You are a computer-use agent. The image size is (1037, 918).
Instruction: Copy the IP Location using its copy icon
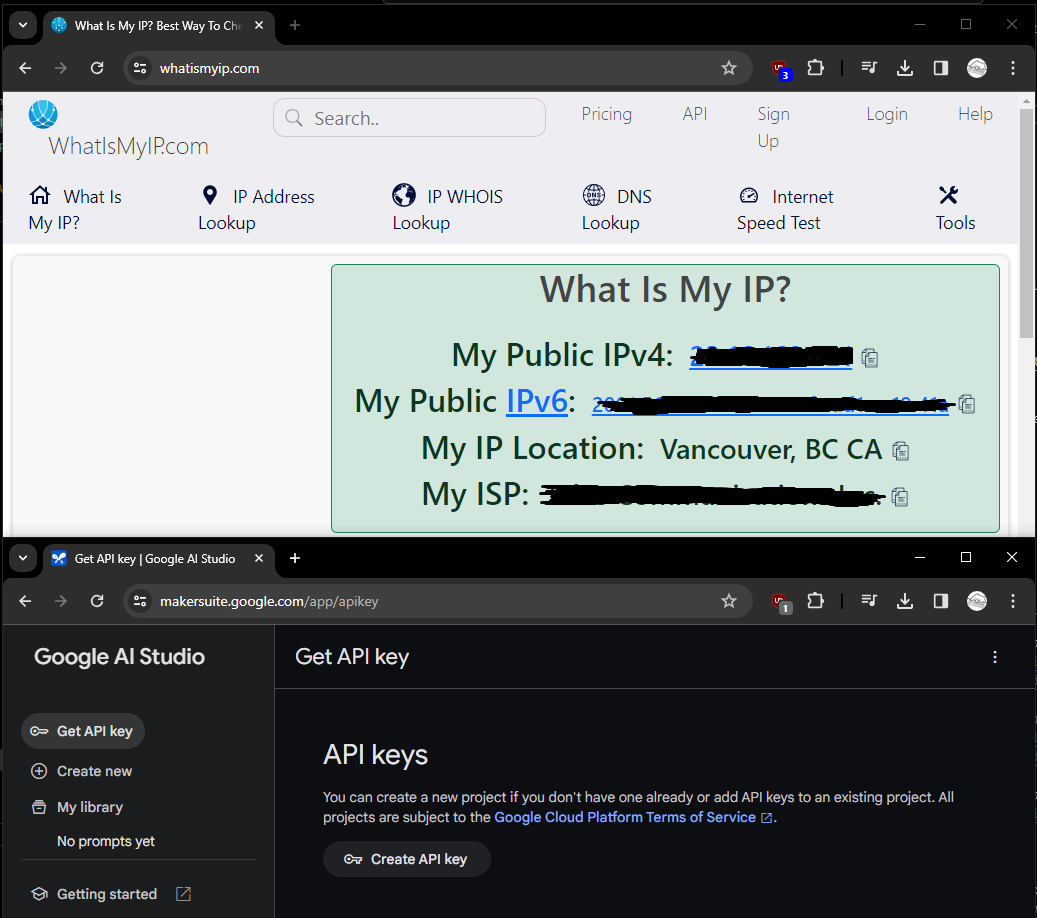tap(901, 451)
